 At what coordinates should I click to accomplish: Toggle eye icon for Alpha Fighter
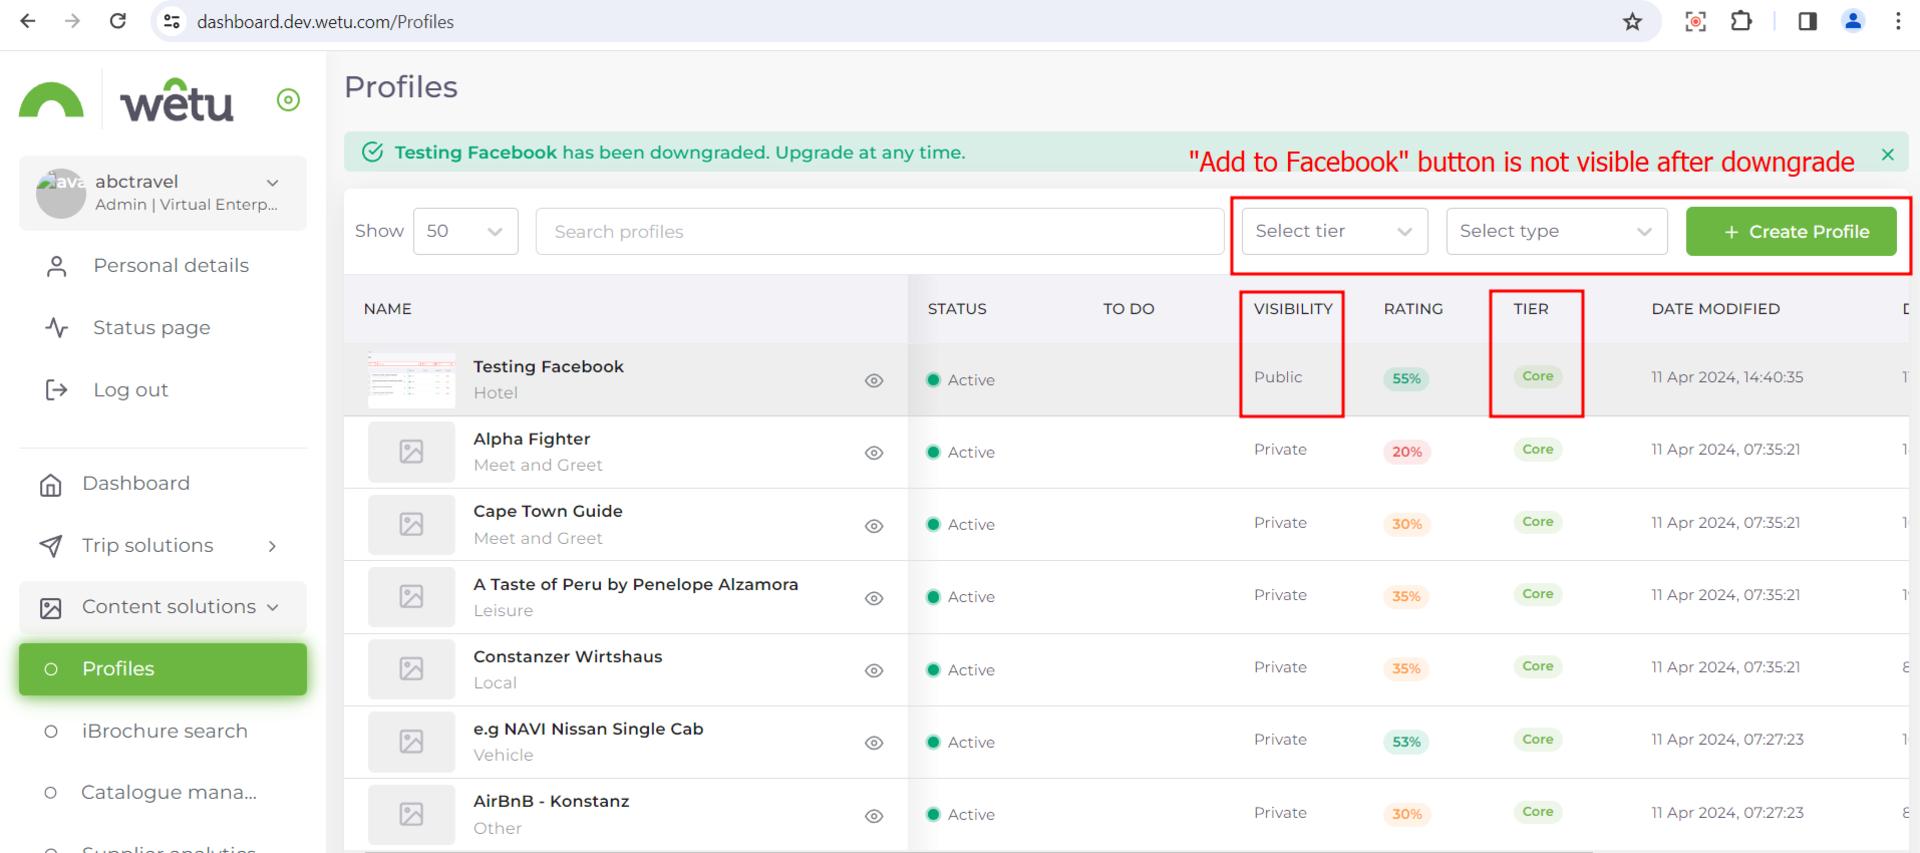point(874,453)
